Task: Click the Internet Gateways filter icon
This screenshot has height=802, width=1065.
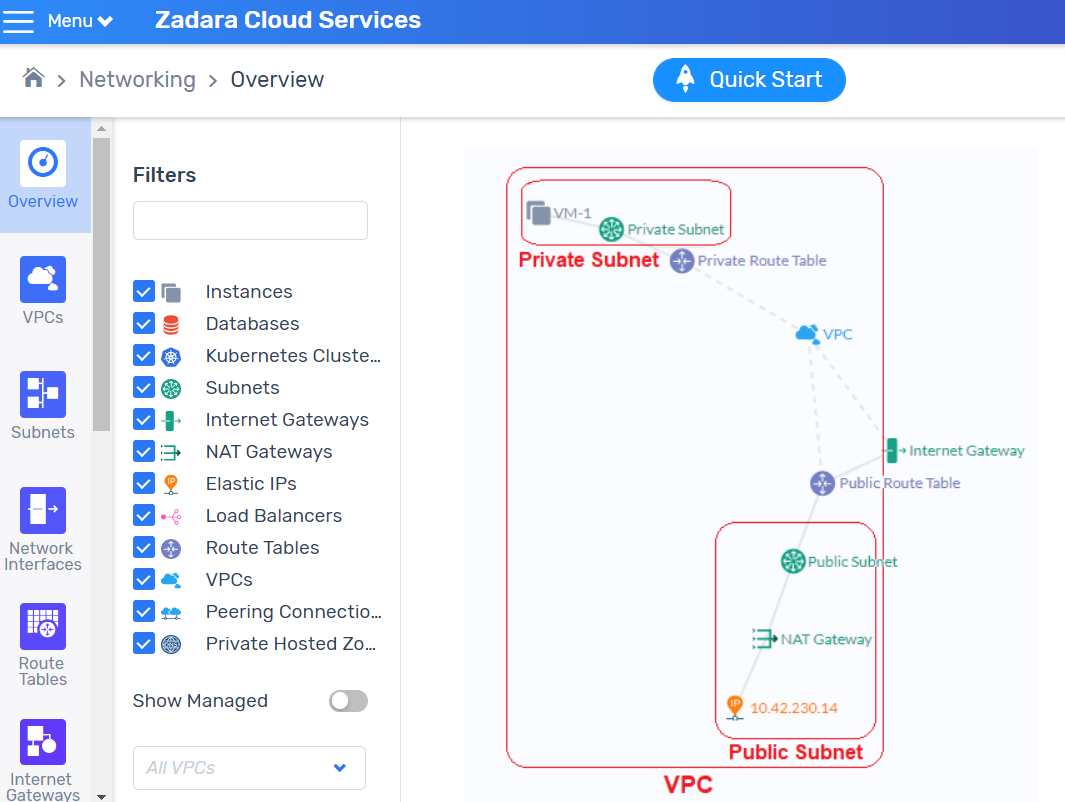Action: point(171,420)
